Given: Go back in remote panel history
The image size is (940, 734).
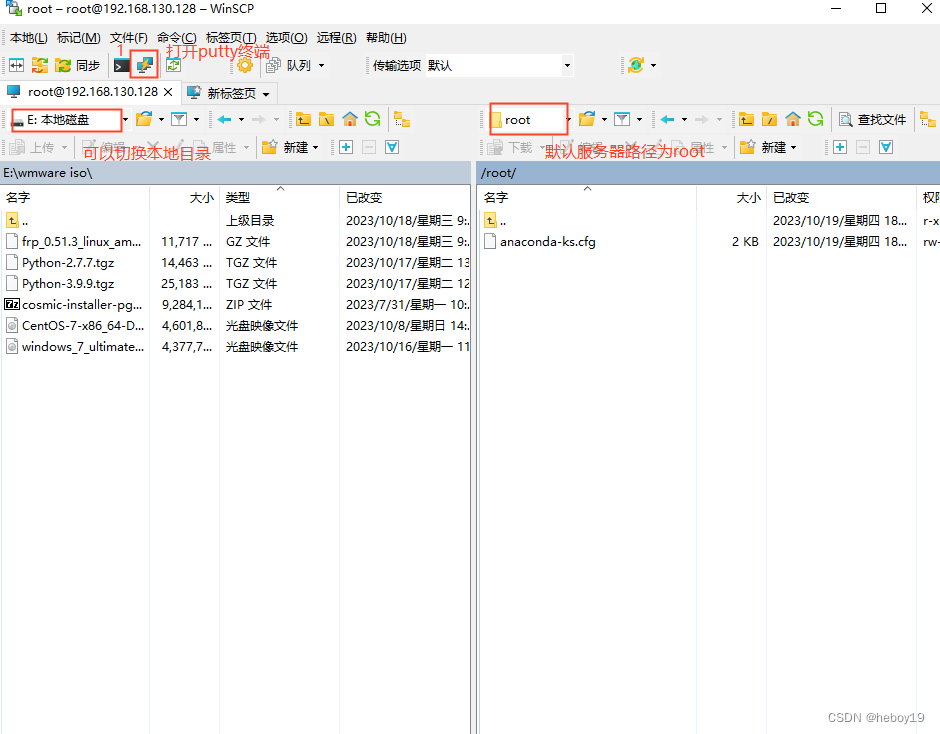Looking at the screenshot, I should (x=667, y=119).
